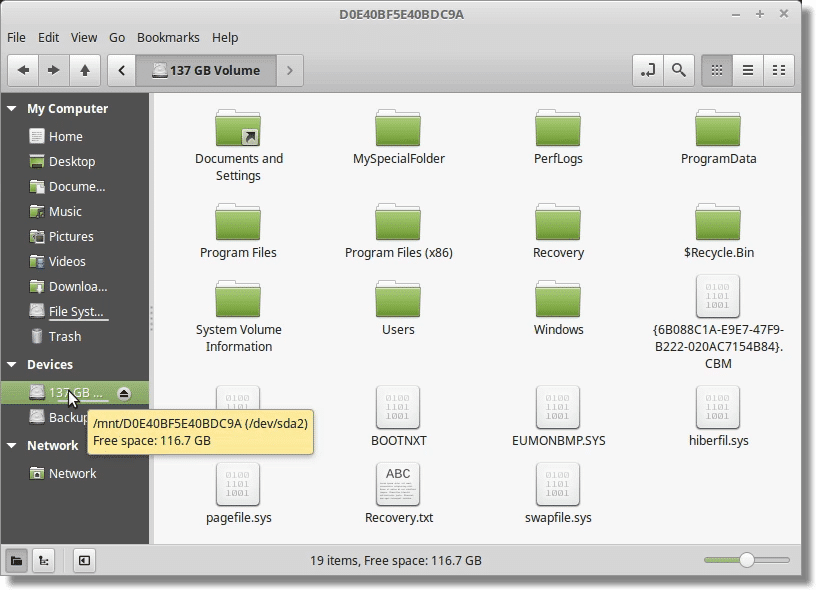Select the places sidebar icon
Screen dimensions: 816x590
[14, 561]
